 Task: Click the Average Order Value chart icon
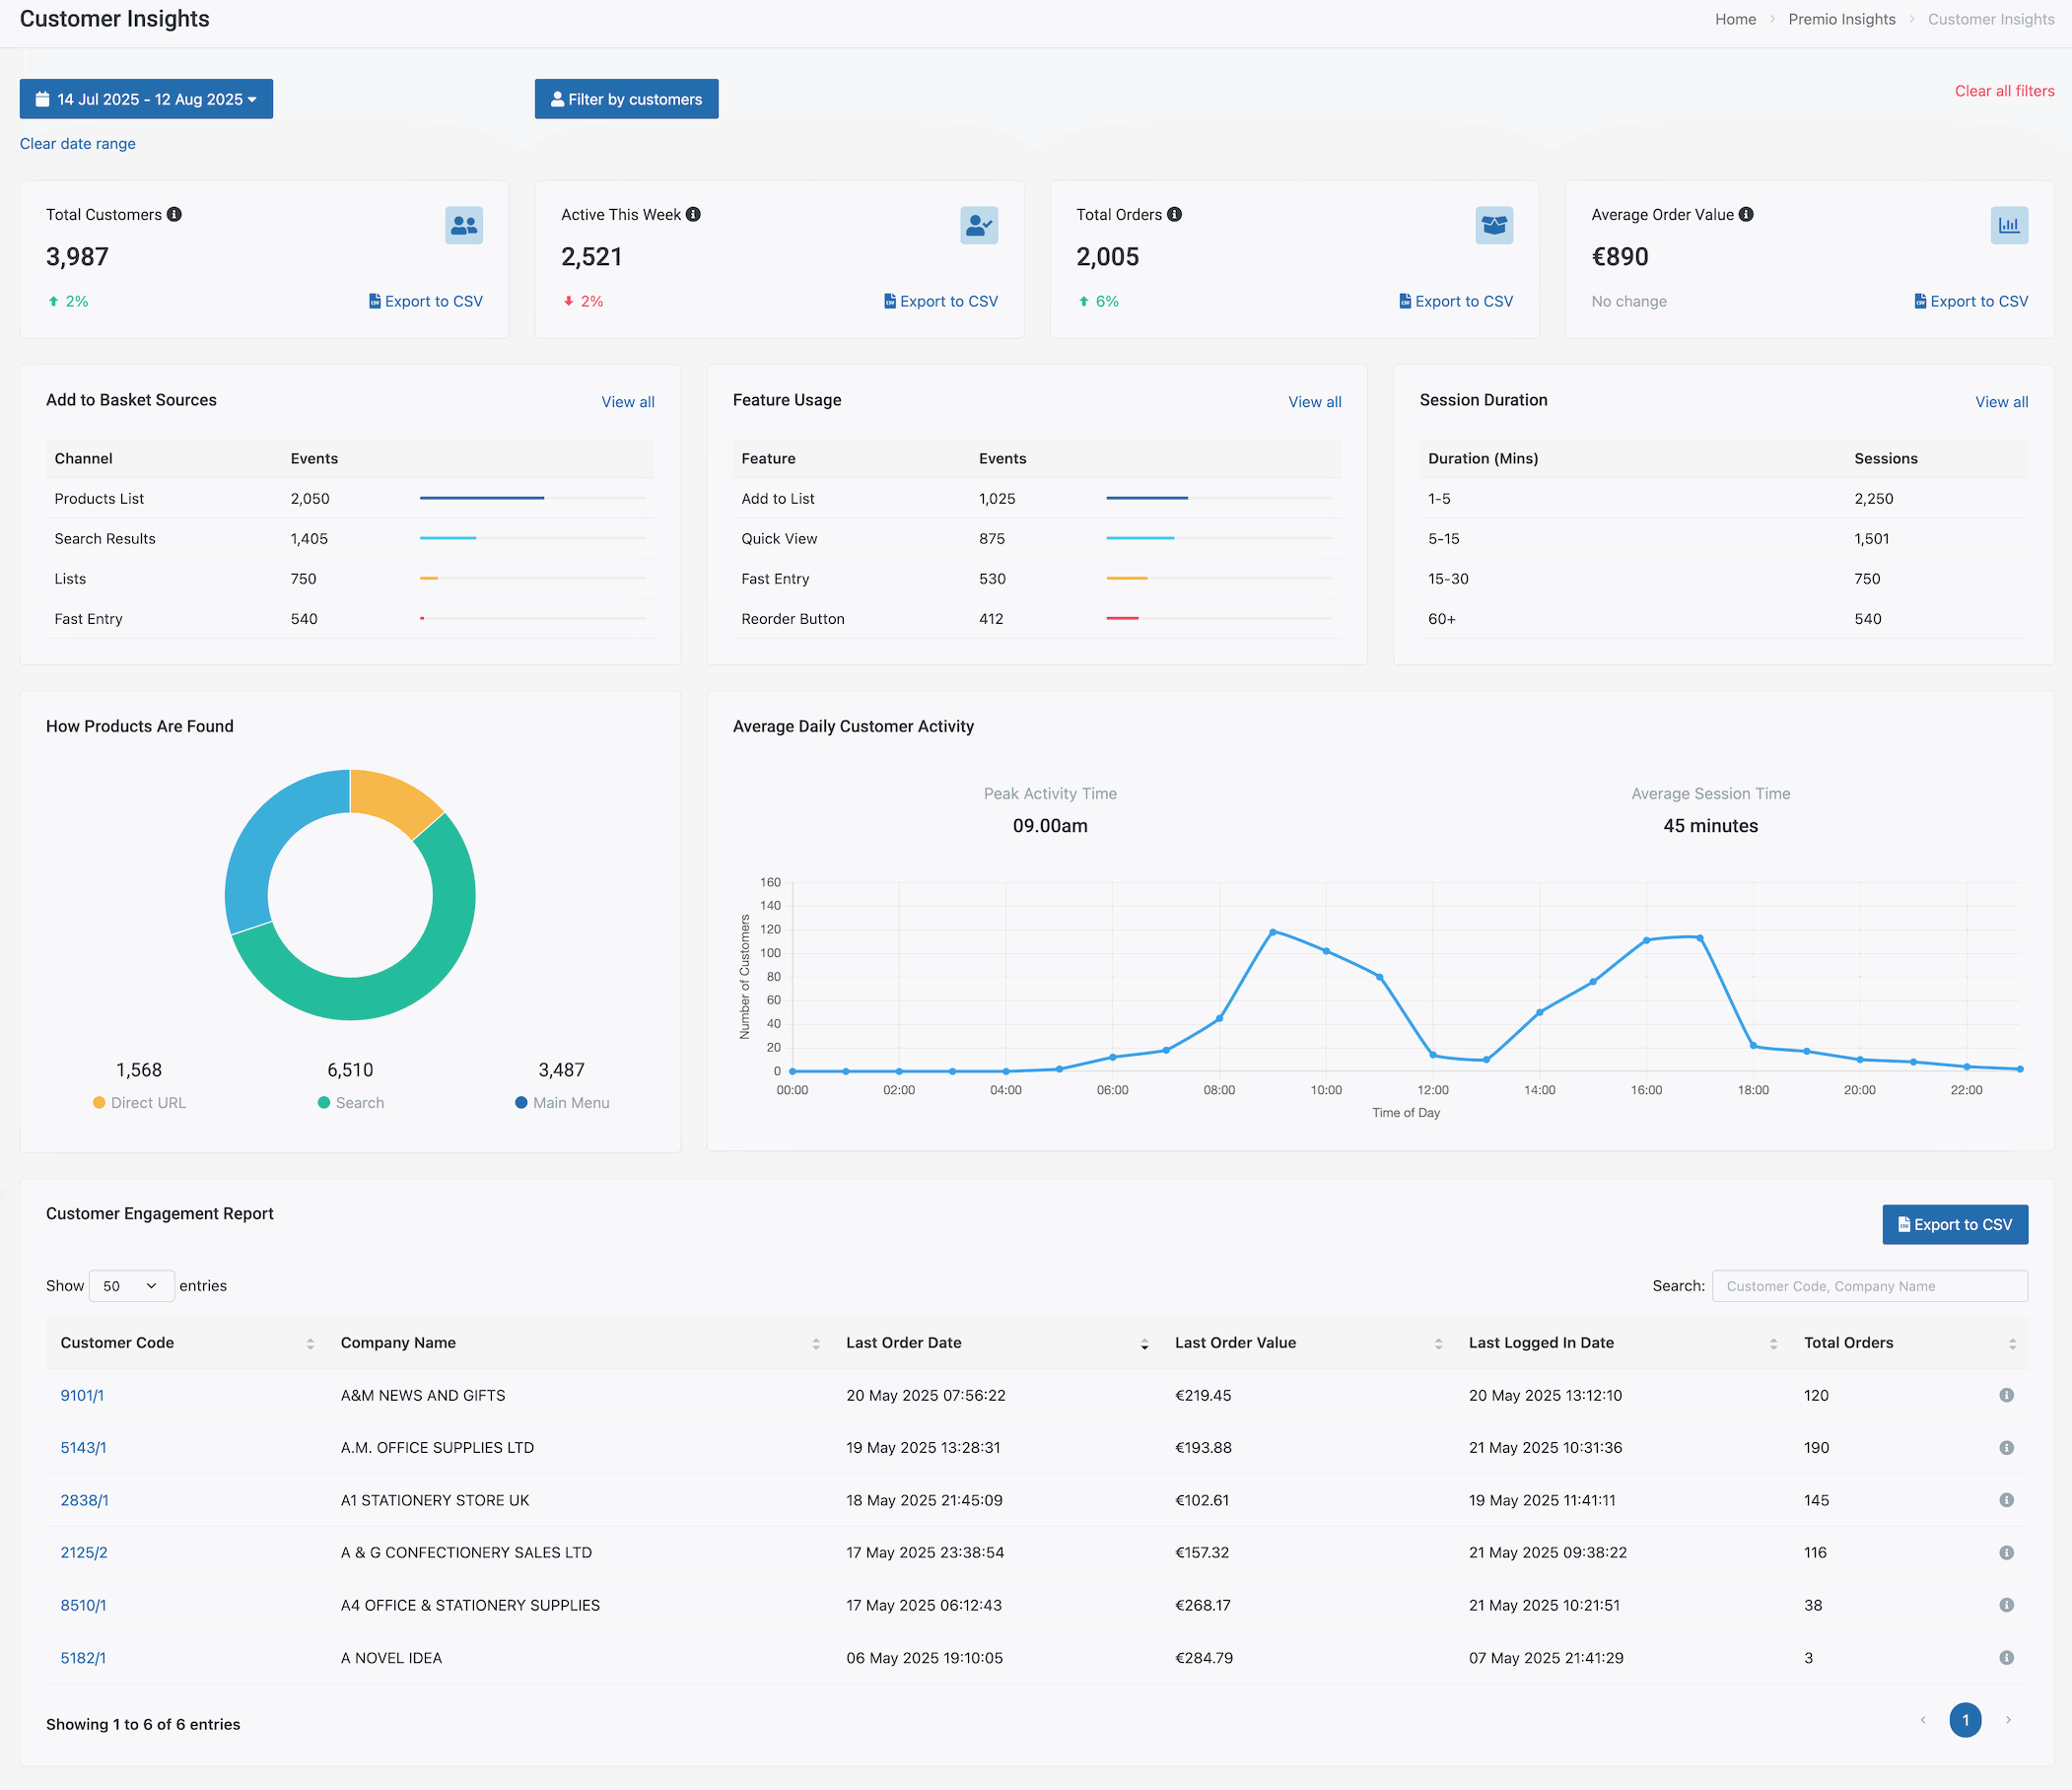click(x=2008, y=225)
